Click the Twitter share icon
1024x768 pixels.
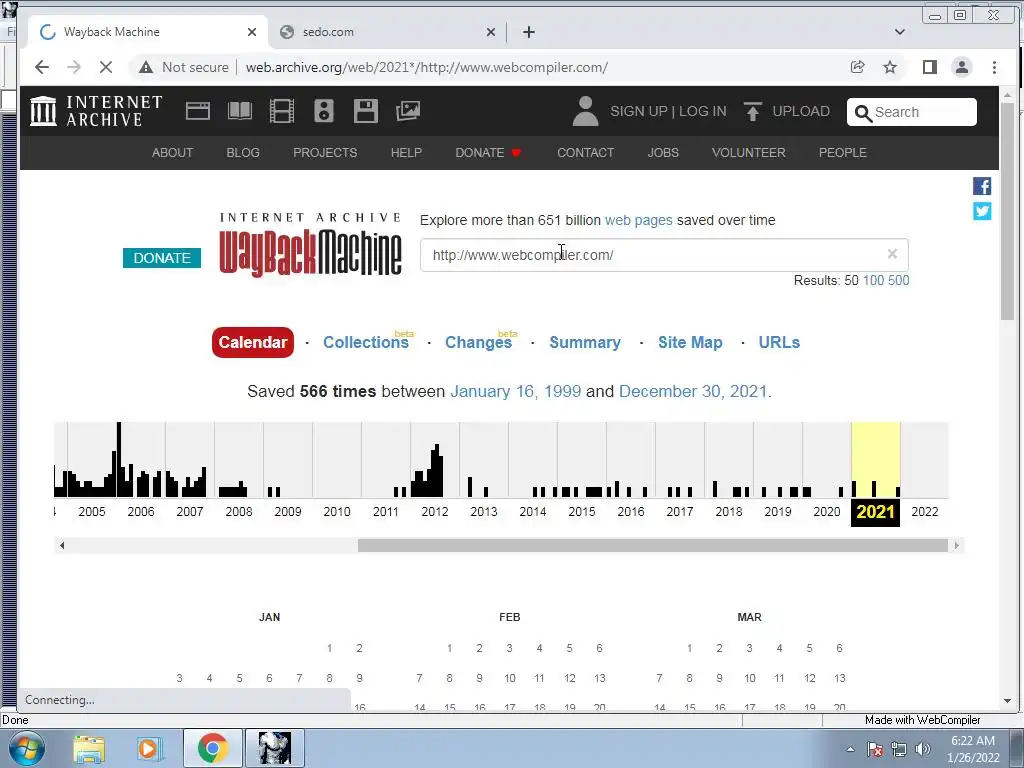[982, 211]
